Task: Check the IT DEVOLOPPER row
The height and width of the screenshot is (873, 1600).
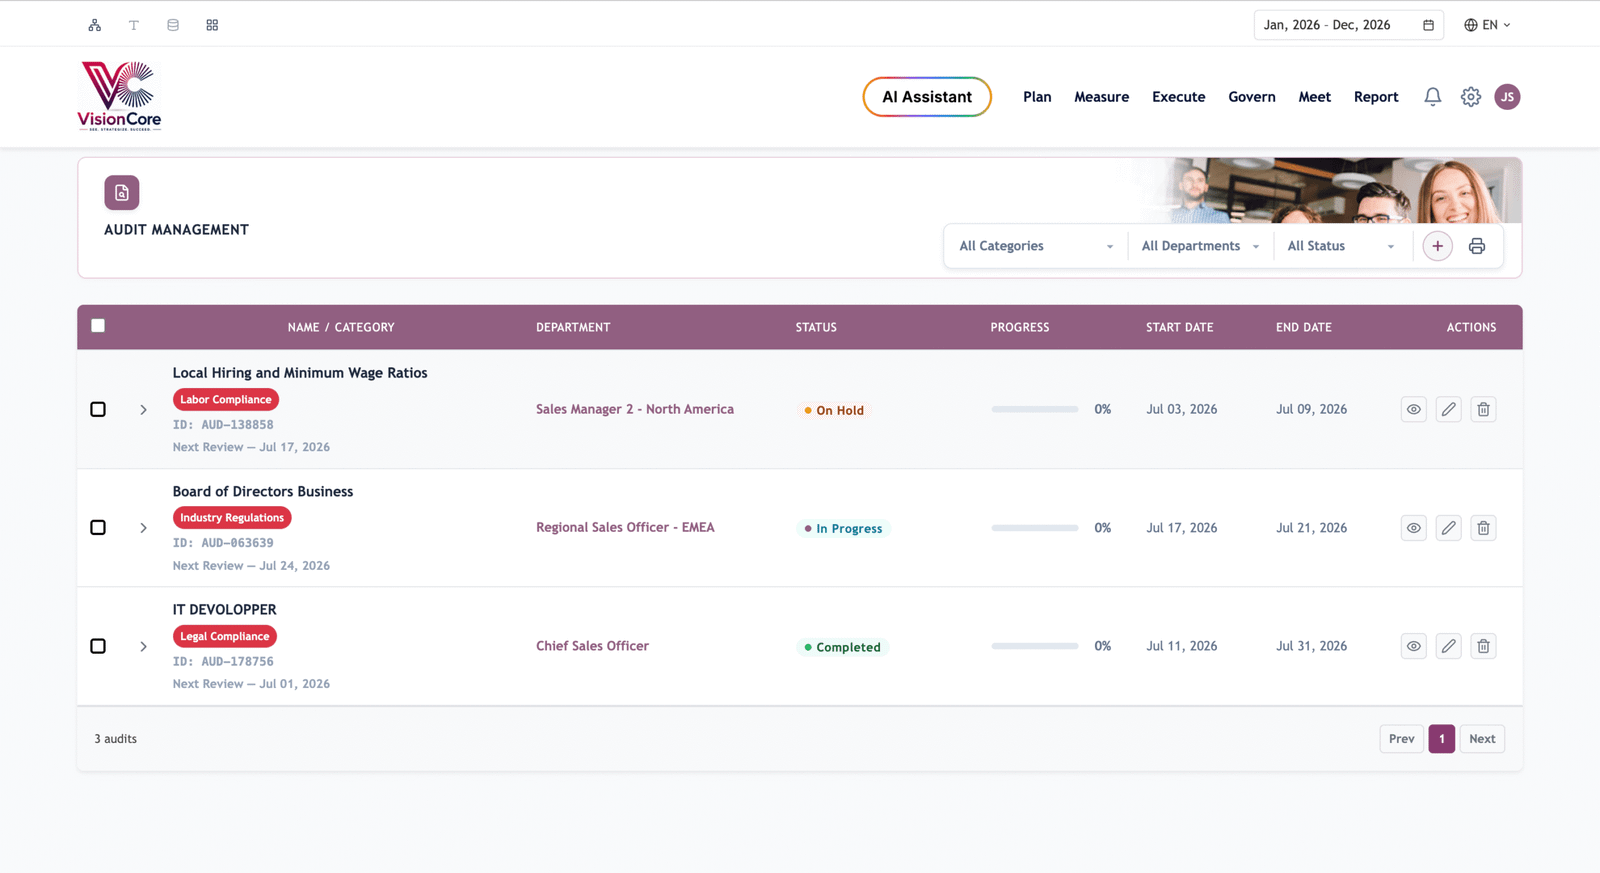Action: tap(98, 646)
